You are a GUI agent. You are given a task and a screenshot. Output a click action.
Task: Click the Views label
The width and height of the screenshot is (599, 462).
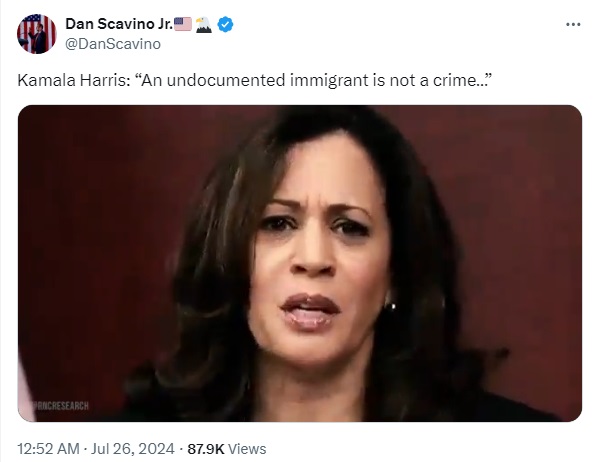pyautogui.click(x=247, y=449)
